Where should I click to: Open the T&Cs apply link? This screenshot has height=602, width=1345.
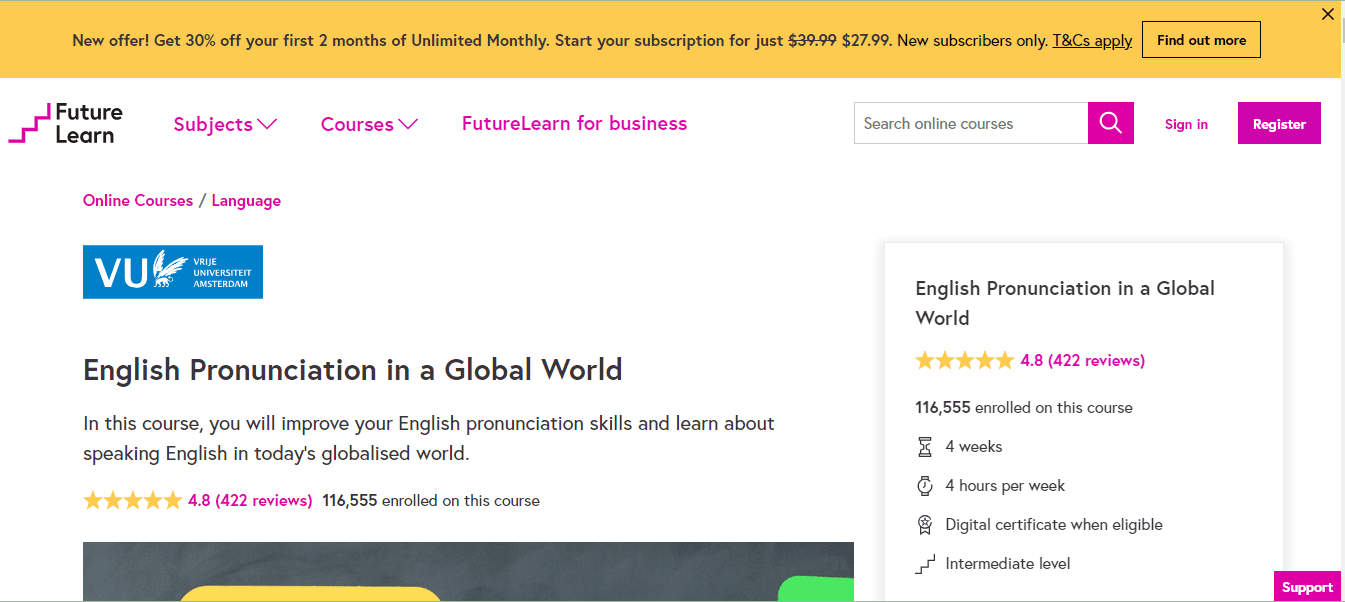tap(1092, 41)
